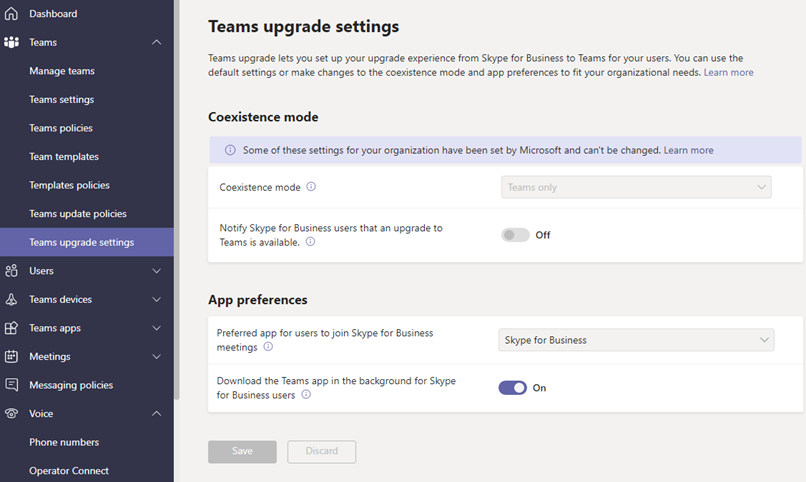Click info icon beside Coexistence mode label
This screenshot has height=482, width=806.
(311, 187)
